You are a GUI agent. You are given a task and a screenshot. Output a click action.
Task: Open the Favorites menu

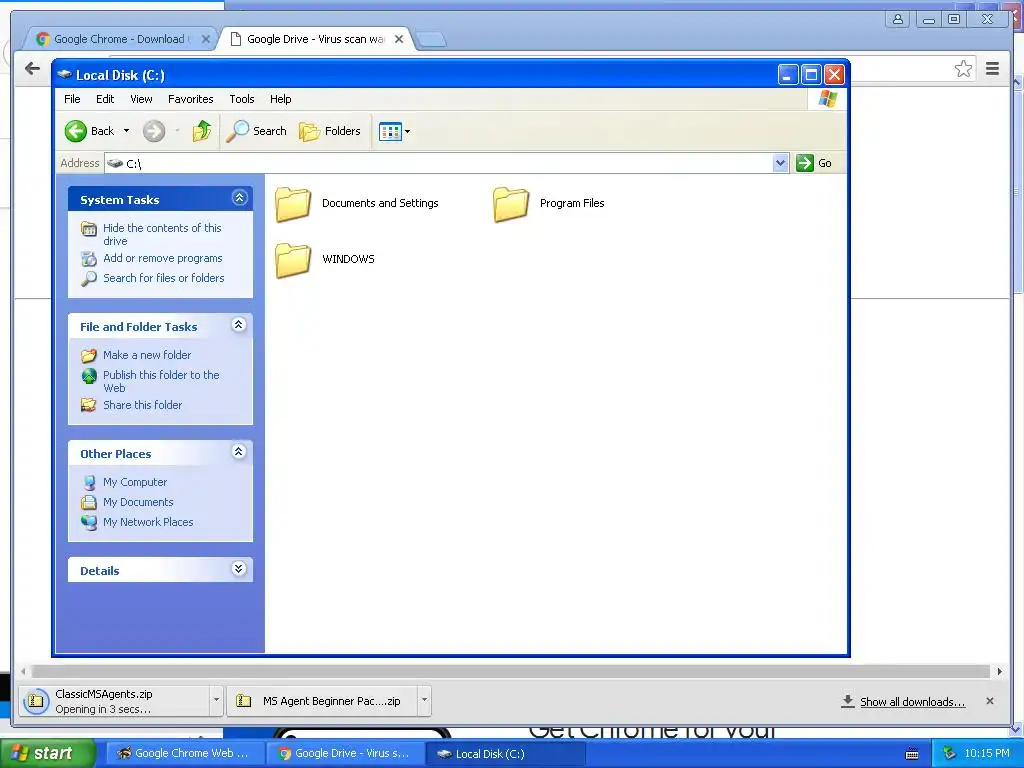point(191,99)
